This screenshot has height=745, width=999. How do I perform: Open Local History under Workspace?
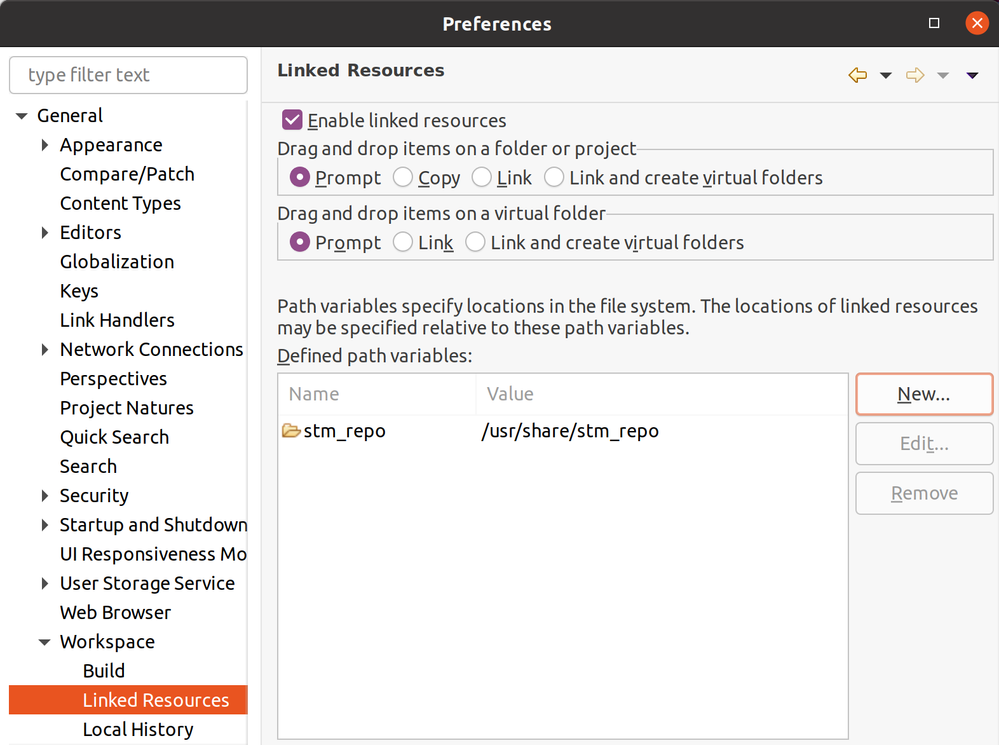(x=138, y=729)
